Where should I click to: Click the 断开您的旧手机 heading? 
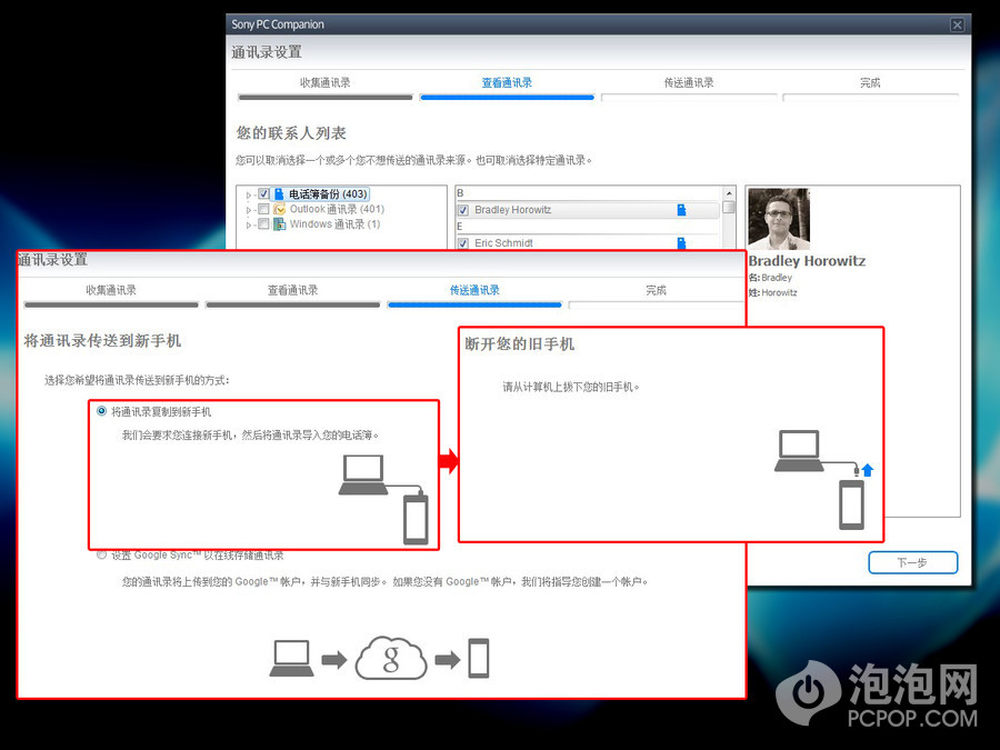click(519, 344)
